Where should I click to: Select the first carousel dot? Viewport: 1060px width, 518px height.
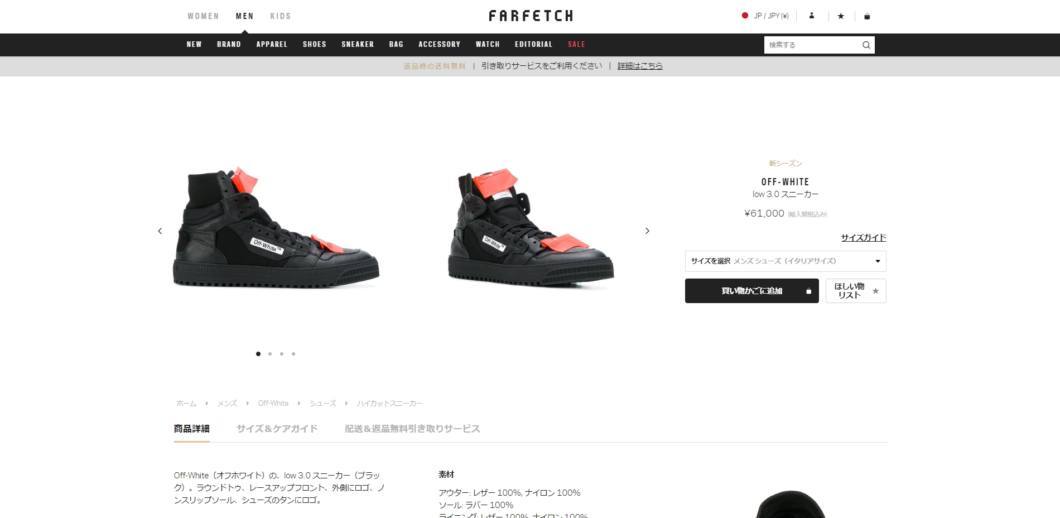click(x=258, y=354)
